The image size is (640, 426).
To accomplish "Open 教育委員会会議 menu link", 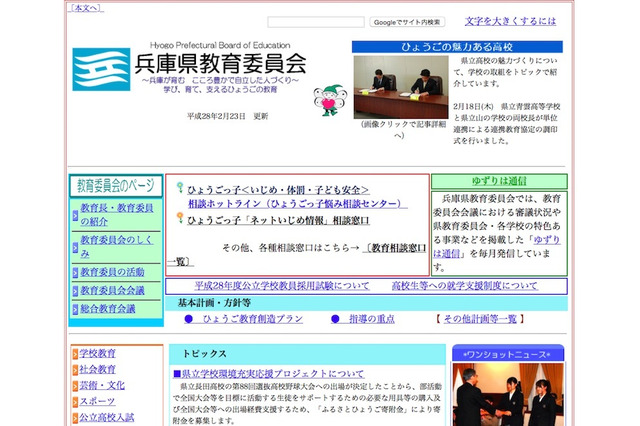I will [x=112, y=291].
